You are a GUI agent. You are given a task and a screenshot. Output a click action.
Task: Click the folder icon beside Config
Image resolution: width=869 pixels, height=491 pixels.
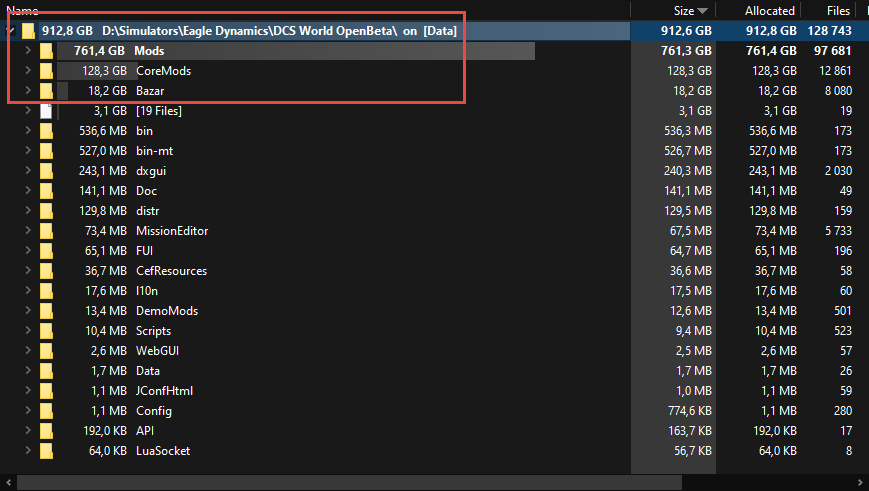point(47,411)
